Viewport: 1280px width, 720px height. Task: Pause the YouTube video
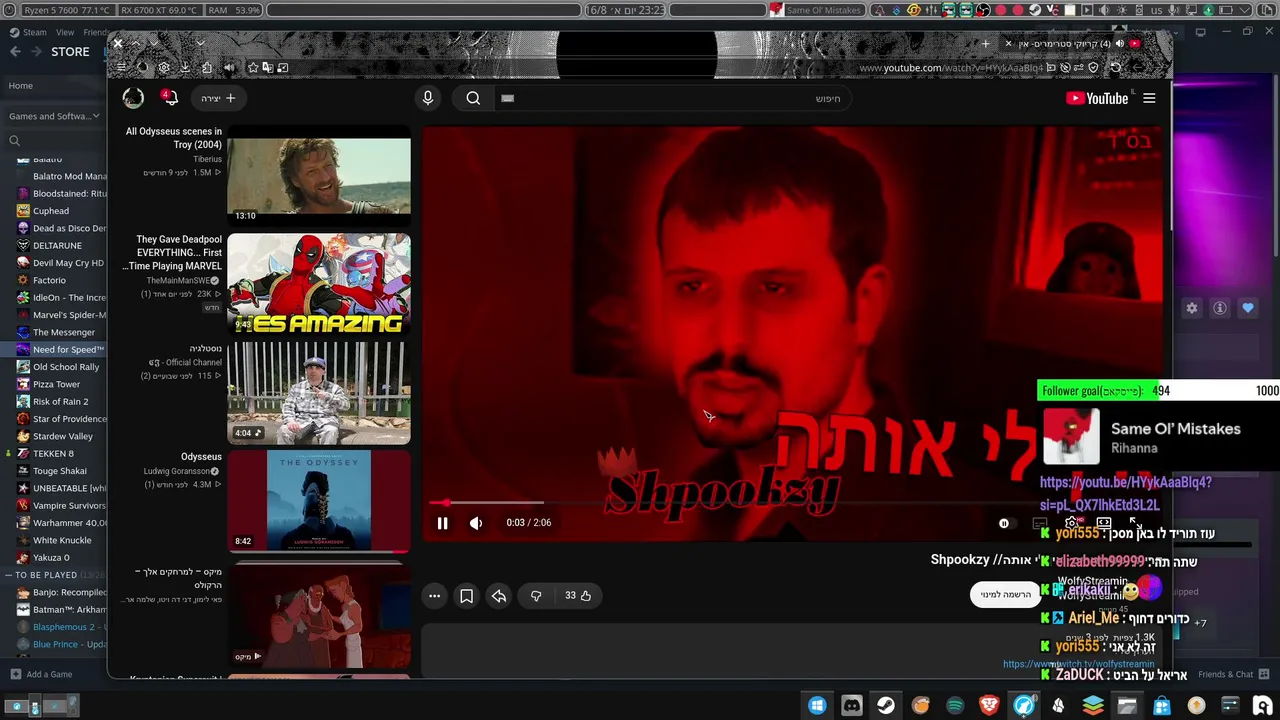tap(442, 523)
